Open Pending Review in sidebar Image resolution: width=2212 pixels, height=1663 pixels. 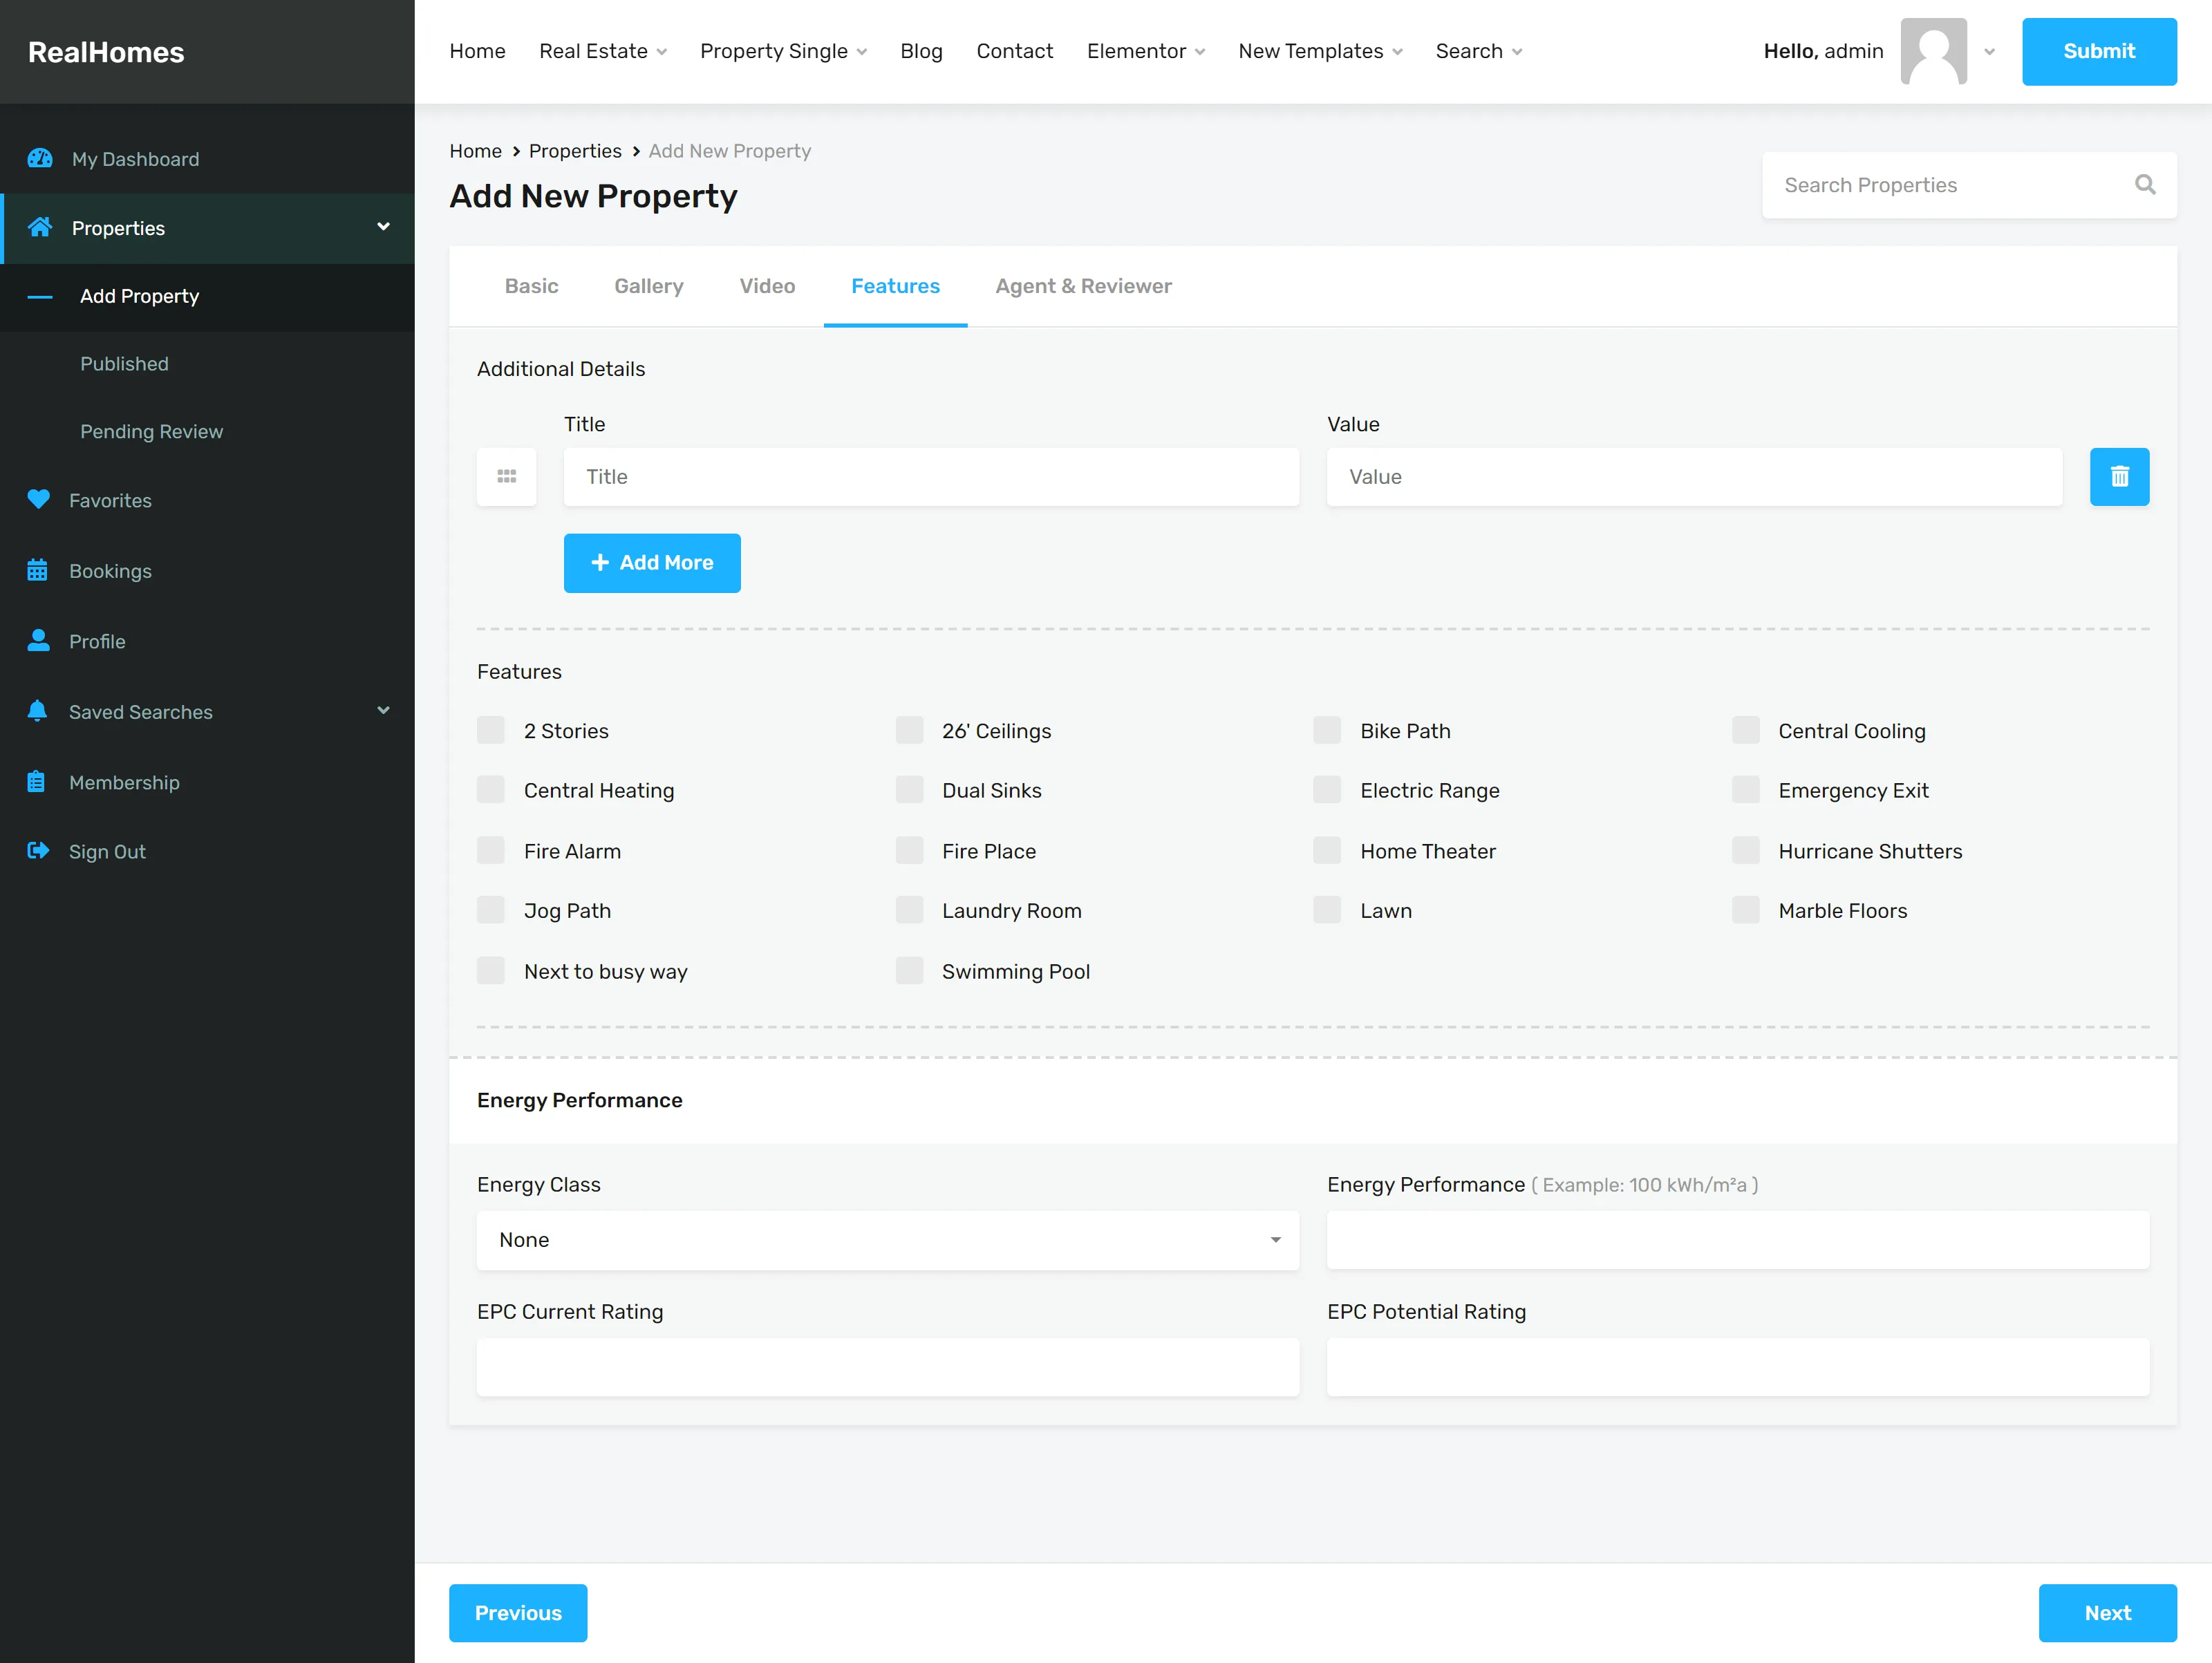[x=151, y=431]
